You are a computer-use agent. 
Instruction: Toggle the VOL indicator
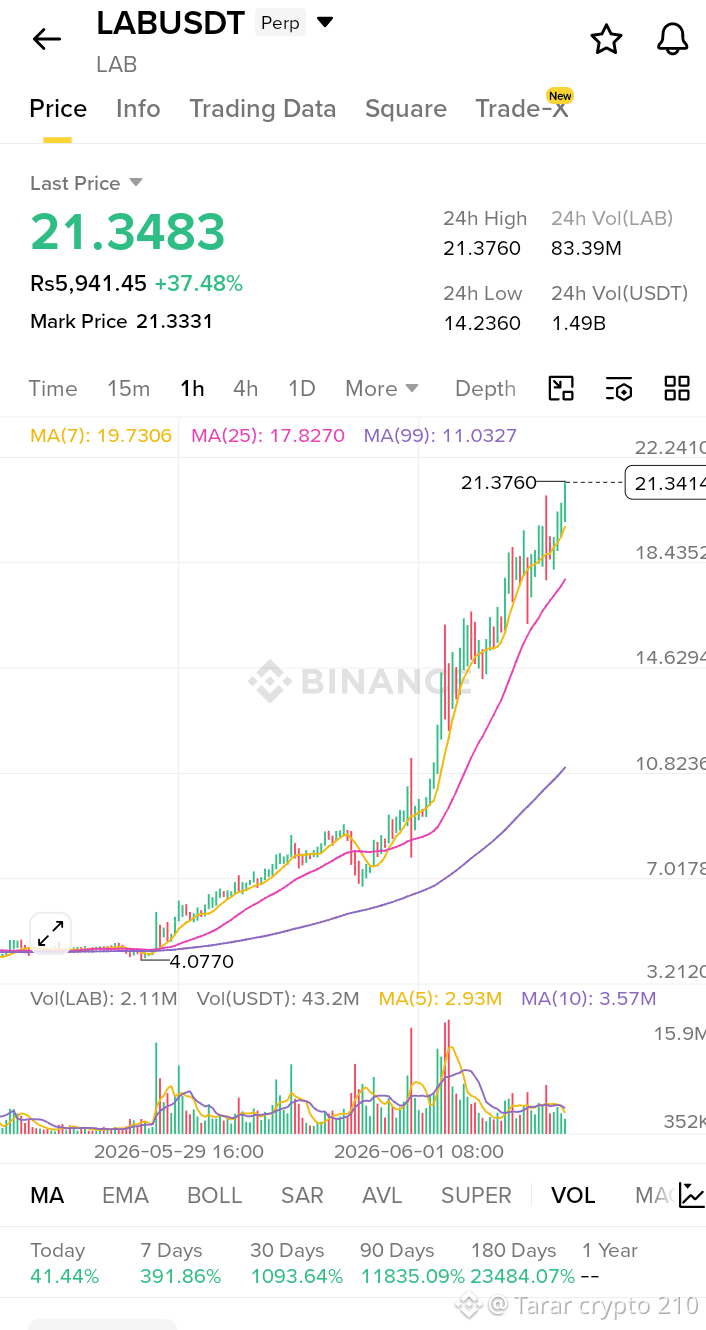[x=573, y=1195]
